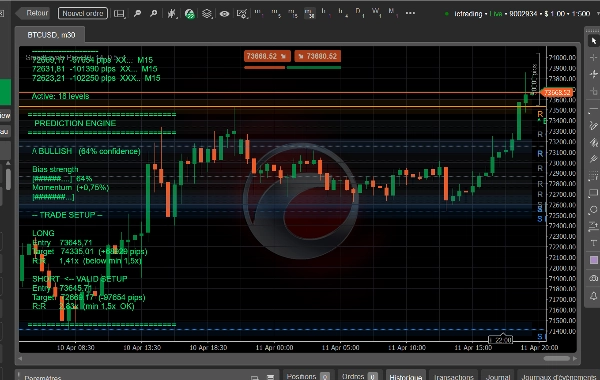Viewport: 600px width, 380px height.
Task: Click the camera icon in drawing toolbar
Action: click(x=593, y=278)
